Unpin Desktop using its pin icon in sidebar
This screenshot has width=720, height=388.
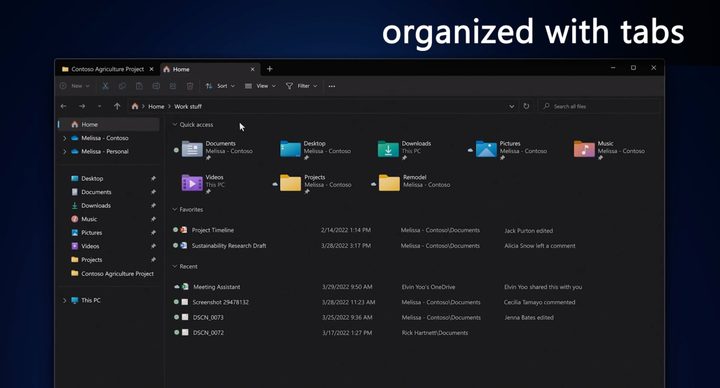(153, 178)
